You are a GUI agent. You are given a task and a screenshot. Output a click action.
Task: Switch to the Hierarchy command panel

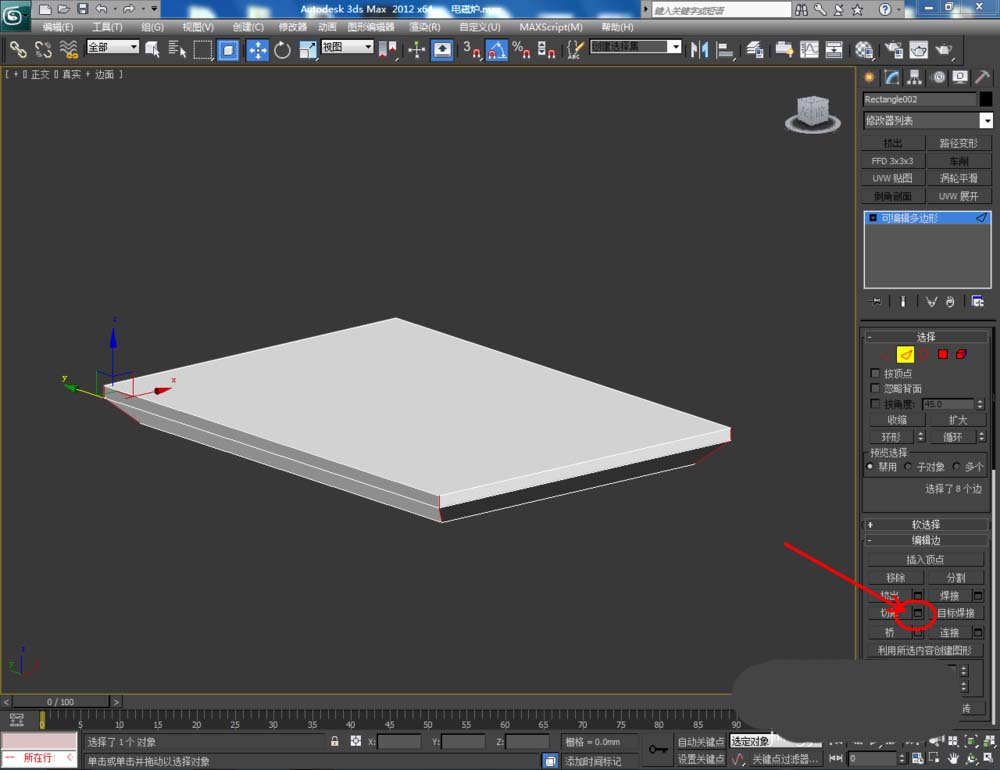915,77
